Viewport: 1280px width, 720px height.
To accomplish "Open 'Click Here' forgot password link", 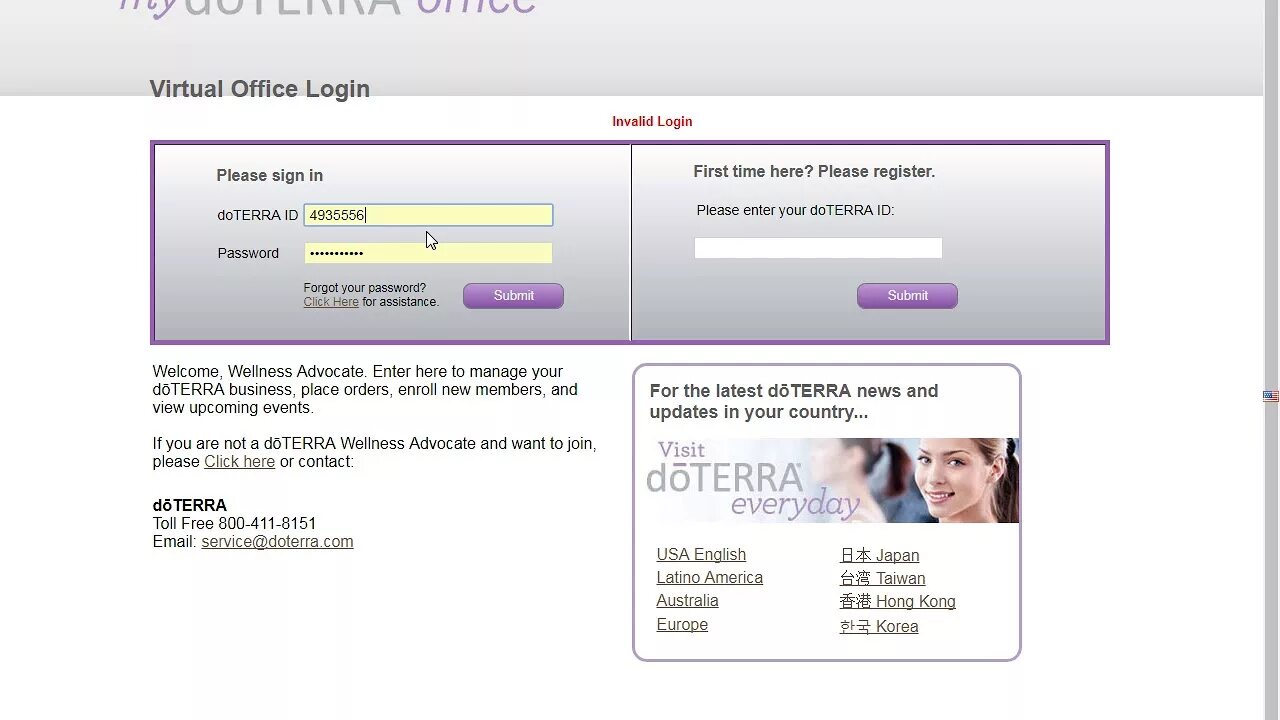I will pyautogui.click(x=331, y=302).
